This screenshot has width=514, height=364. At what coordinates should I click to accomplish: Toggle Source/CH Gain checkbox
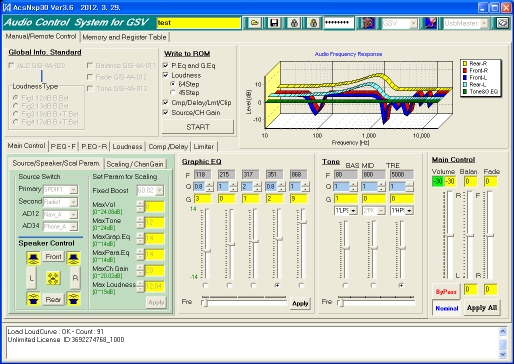166,112
